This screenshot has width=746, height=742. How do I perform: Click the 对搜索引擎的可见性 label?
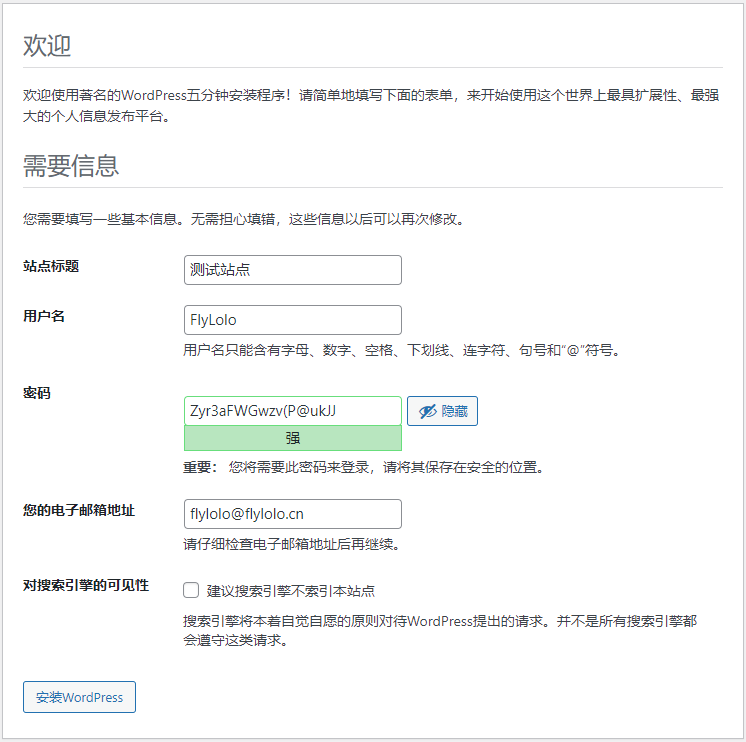pyautogui.click(x=86, y=585)
